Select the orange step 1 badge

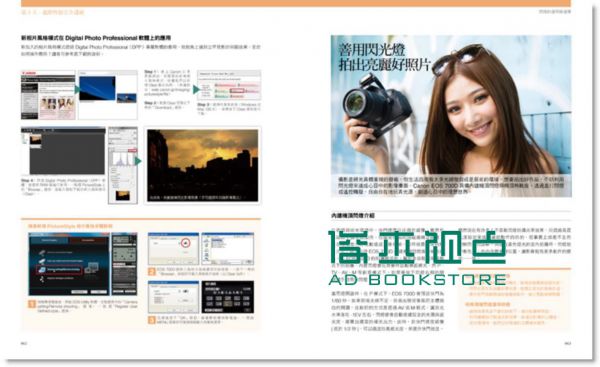[x=32, y=304]
